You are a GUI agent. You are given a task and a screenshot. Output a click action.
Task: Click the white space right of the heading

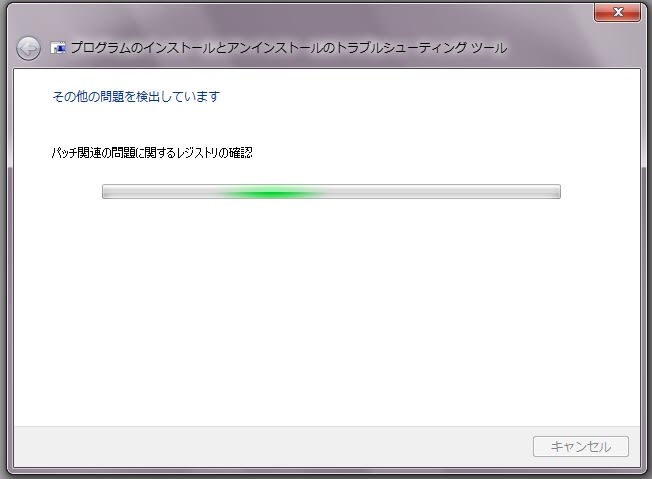click(x=416, y=96)
